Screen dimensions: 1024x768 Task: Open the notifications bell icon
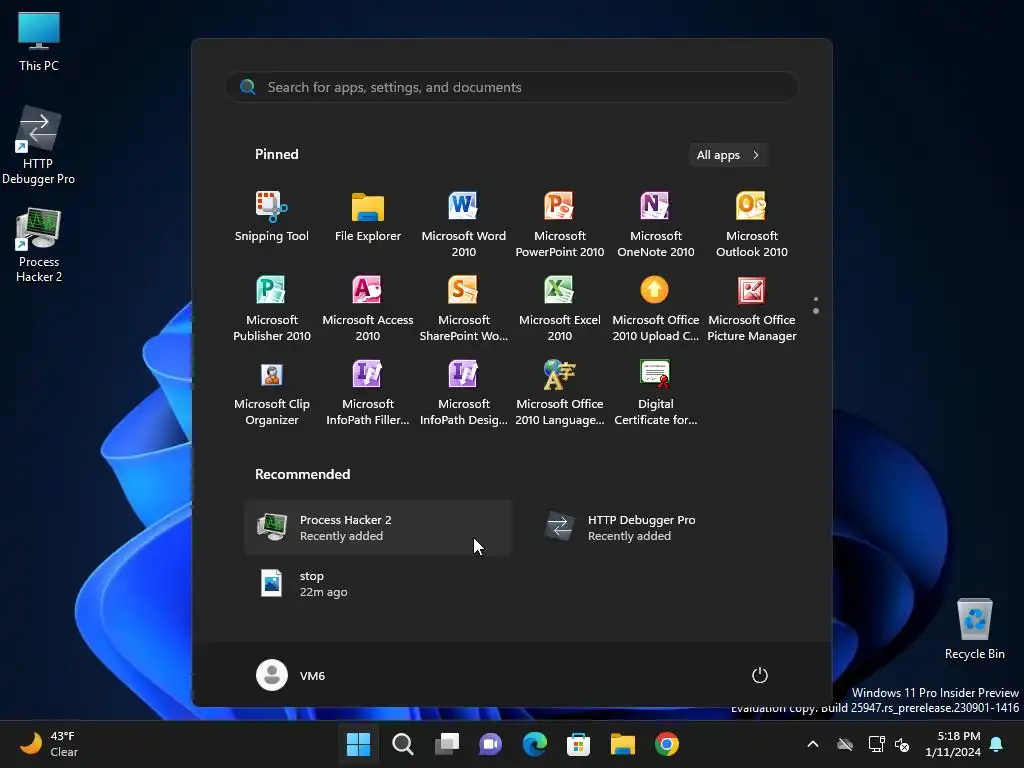[x=997, y=744]
